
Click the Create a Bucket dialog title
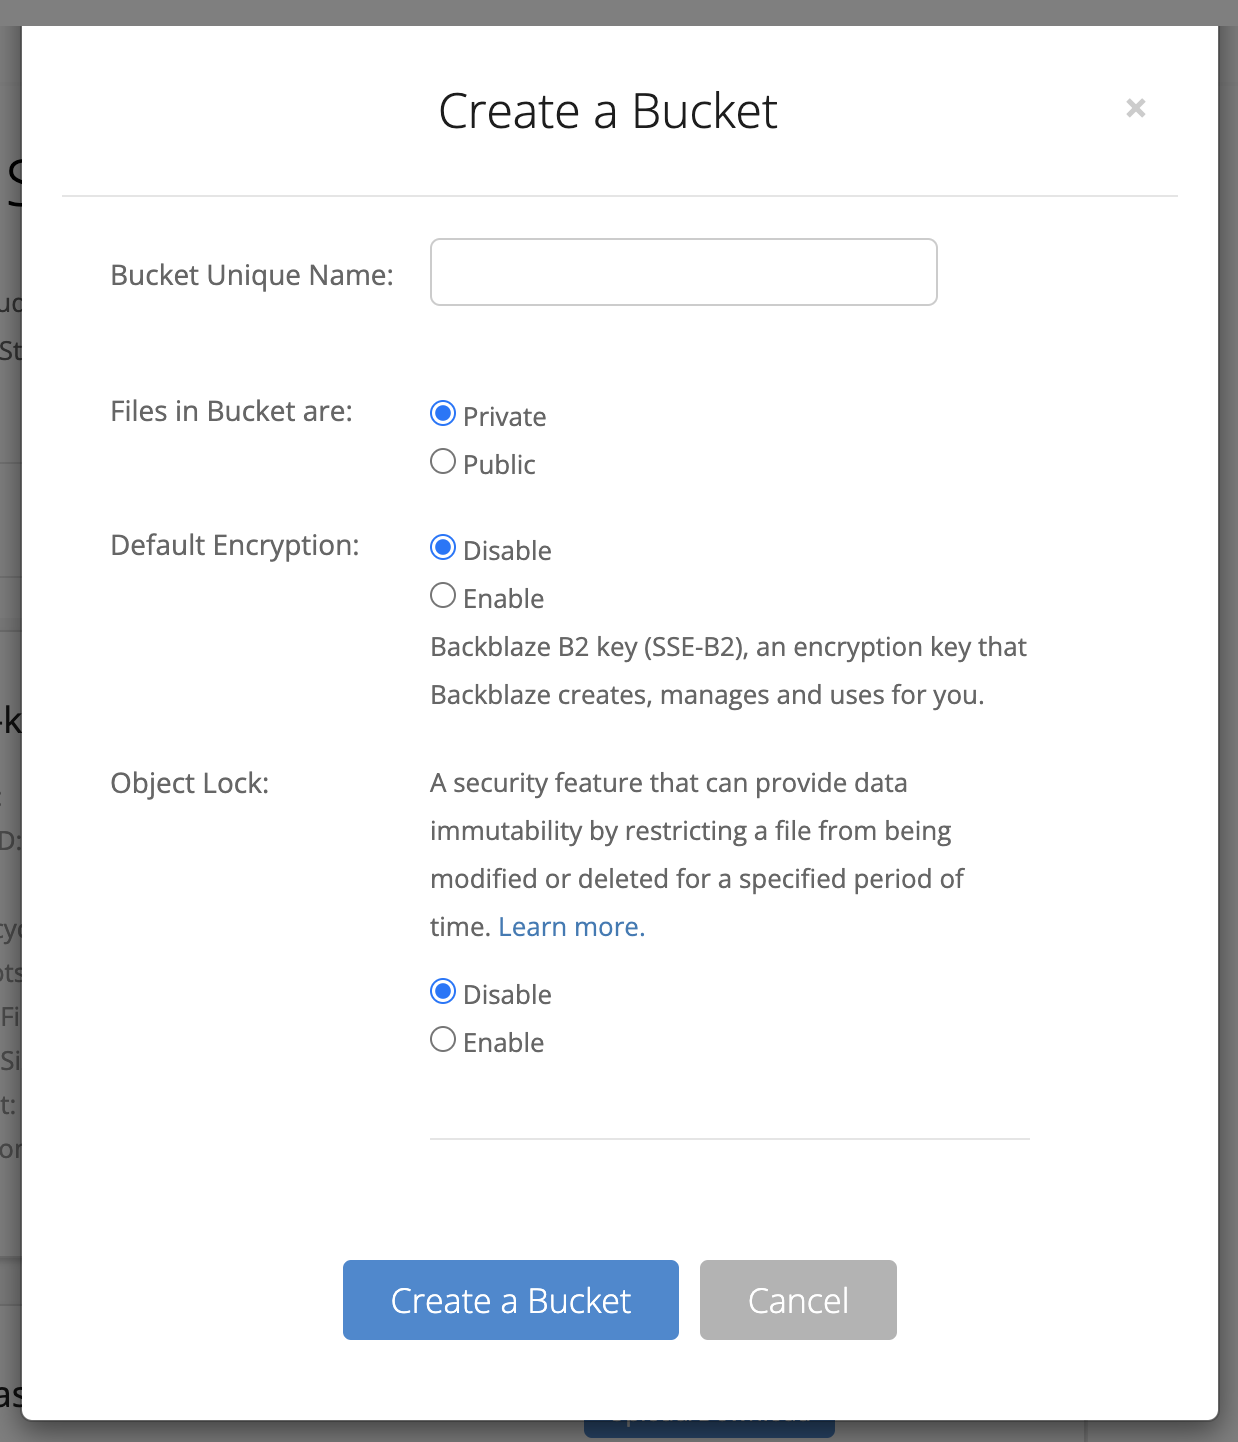[x=608, y=111]
